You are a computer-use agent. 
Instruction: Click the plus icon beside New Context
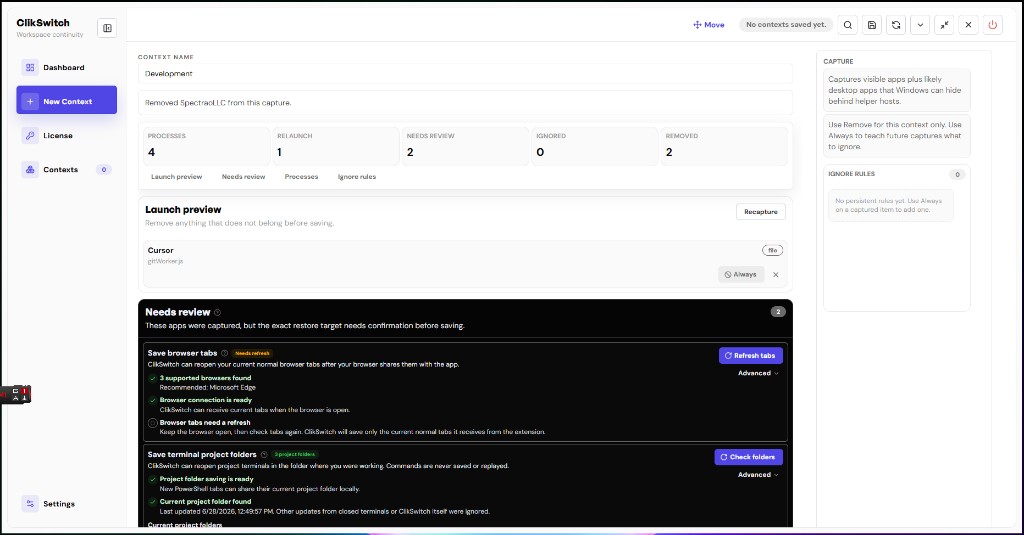(30, 101)
